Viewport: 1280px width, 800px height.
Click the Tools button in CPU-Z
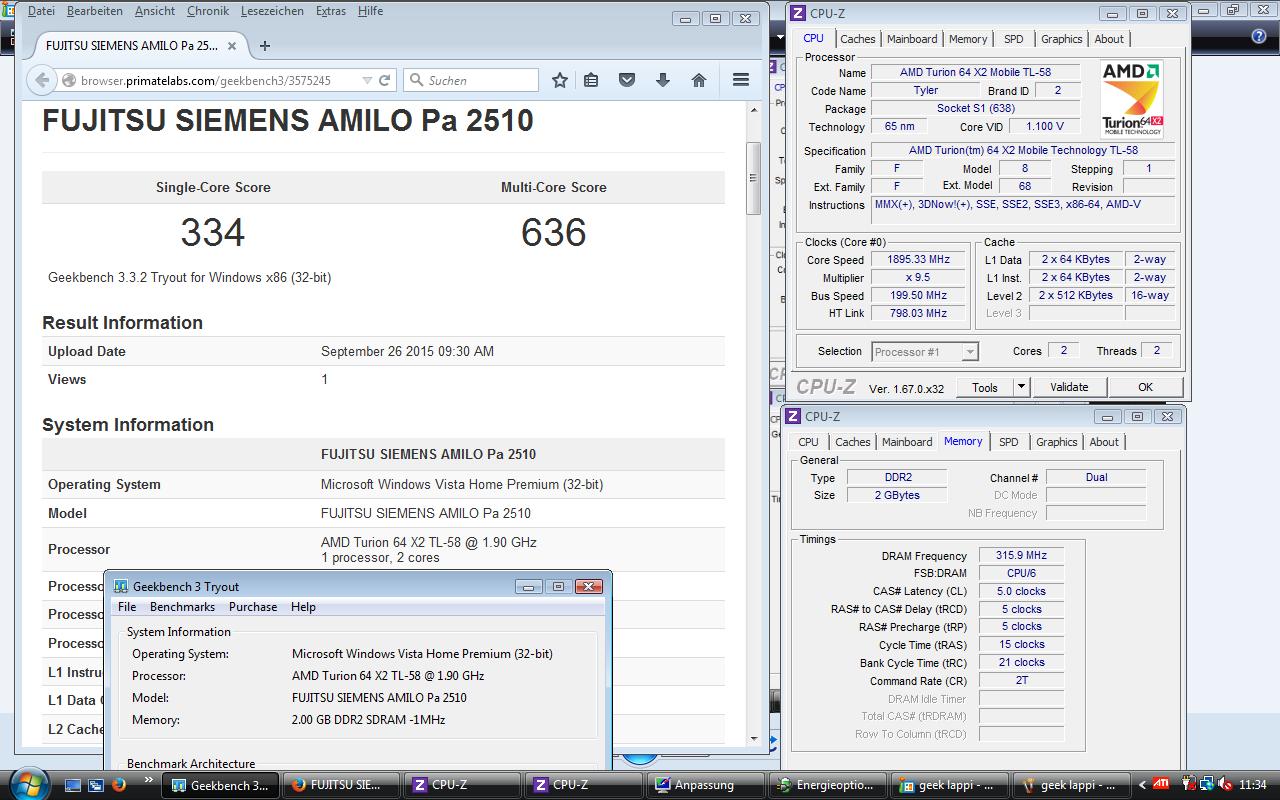tap(985, 387)
